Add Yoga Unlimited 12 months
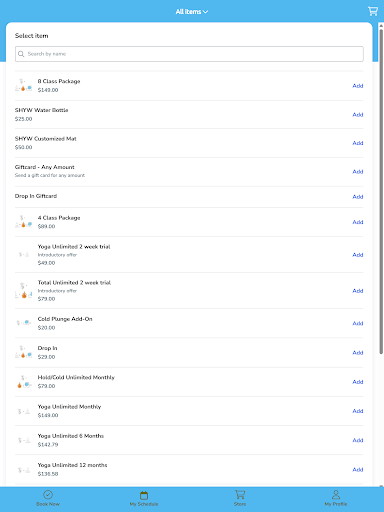The image size is (384, 512). click(358, 470)
